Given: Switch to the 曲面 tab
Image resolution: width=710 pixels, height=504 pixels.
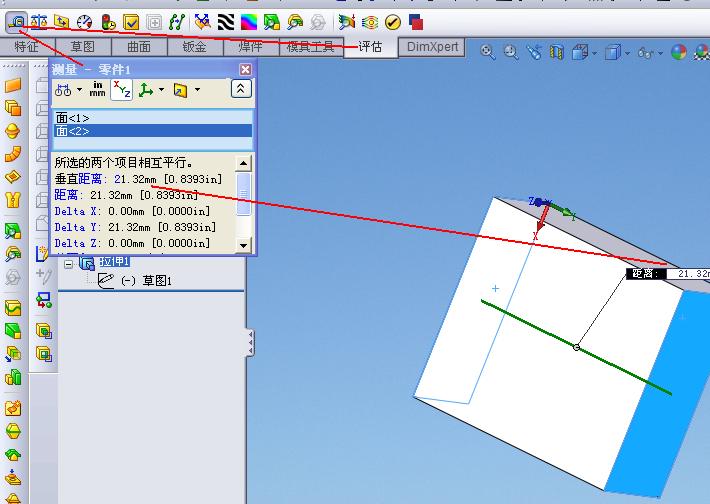Looking at the screenshot, I should tap(139, 47).
